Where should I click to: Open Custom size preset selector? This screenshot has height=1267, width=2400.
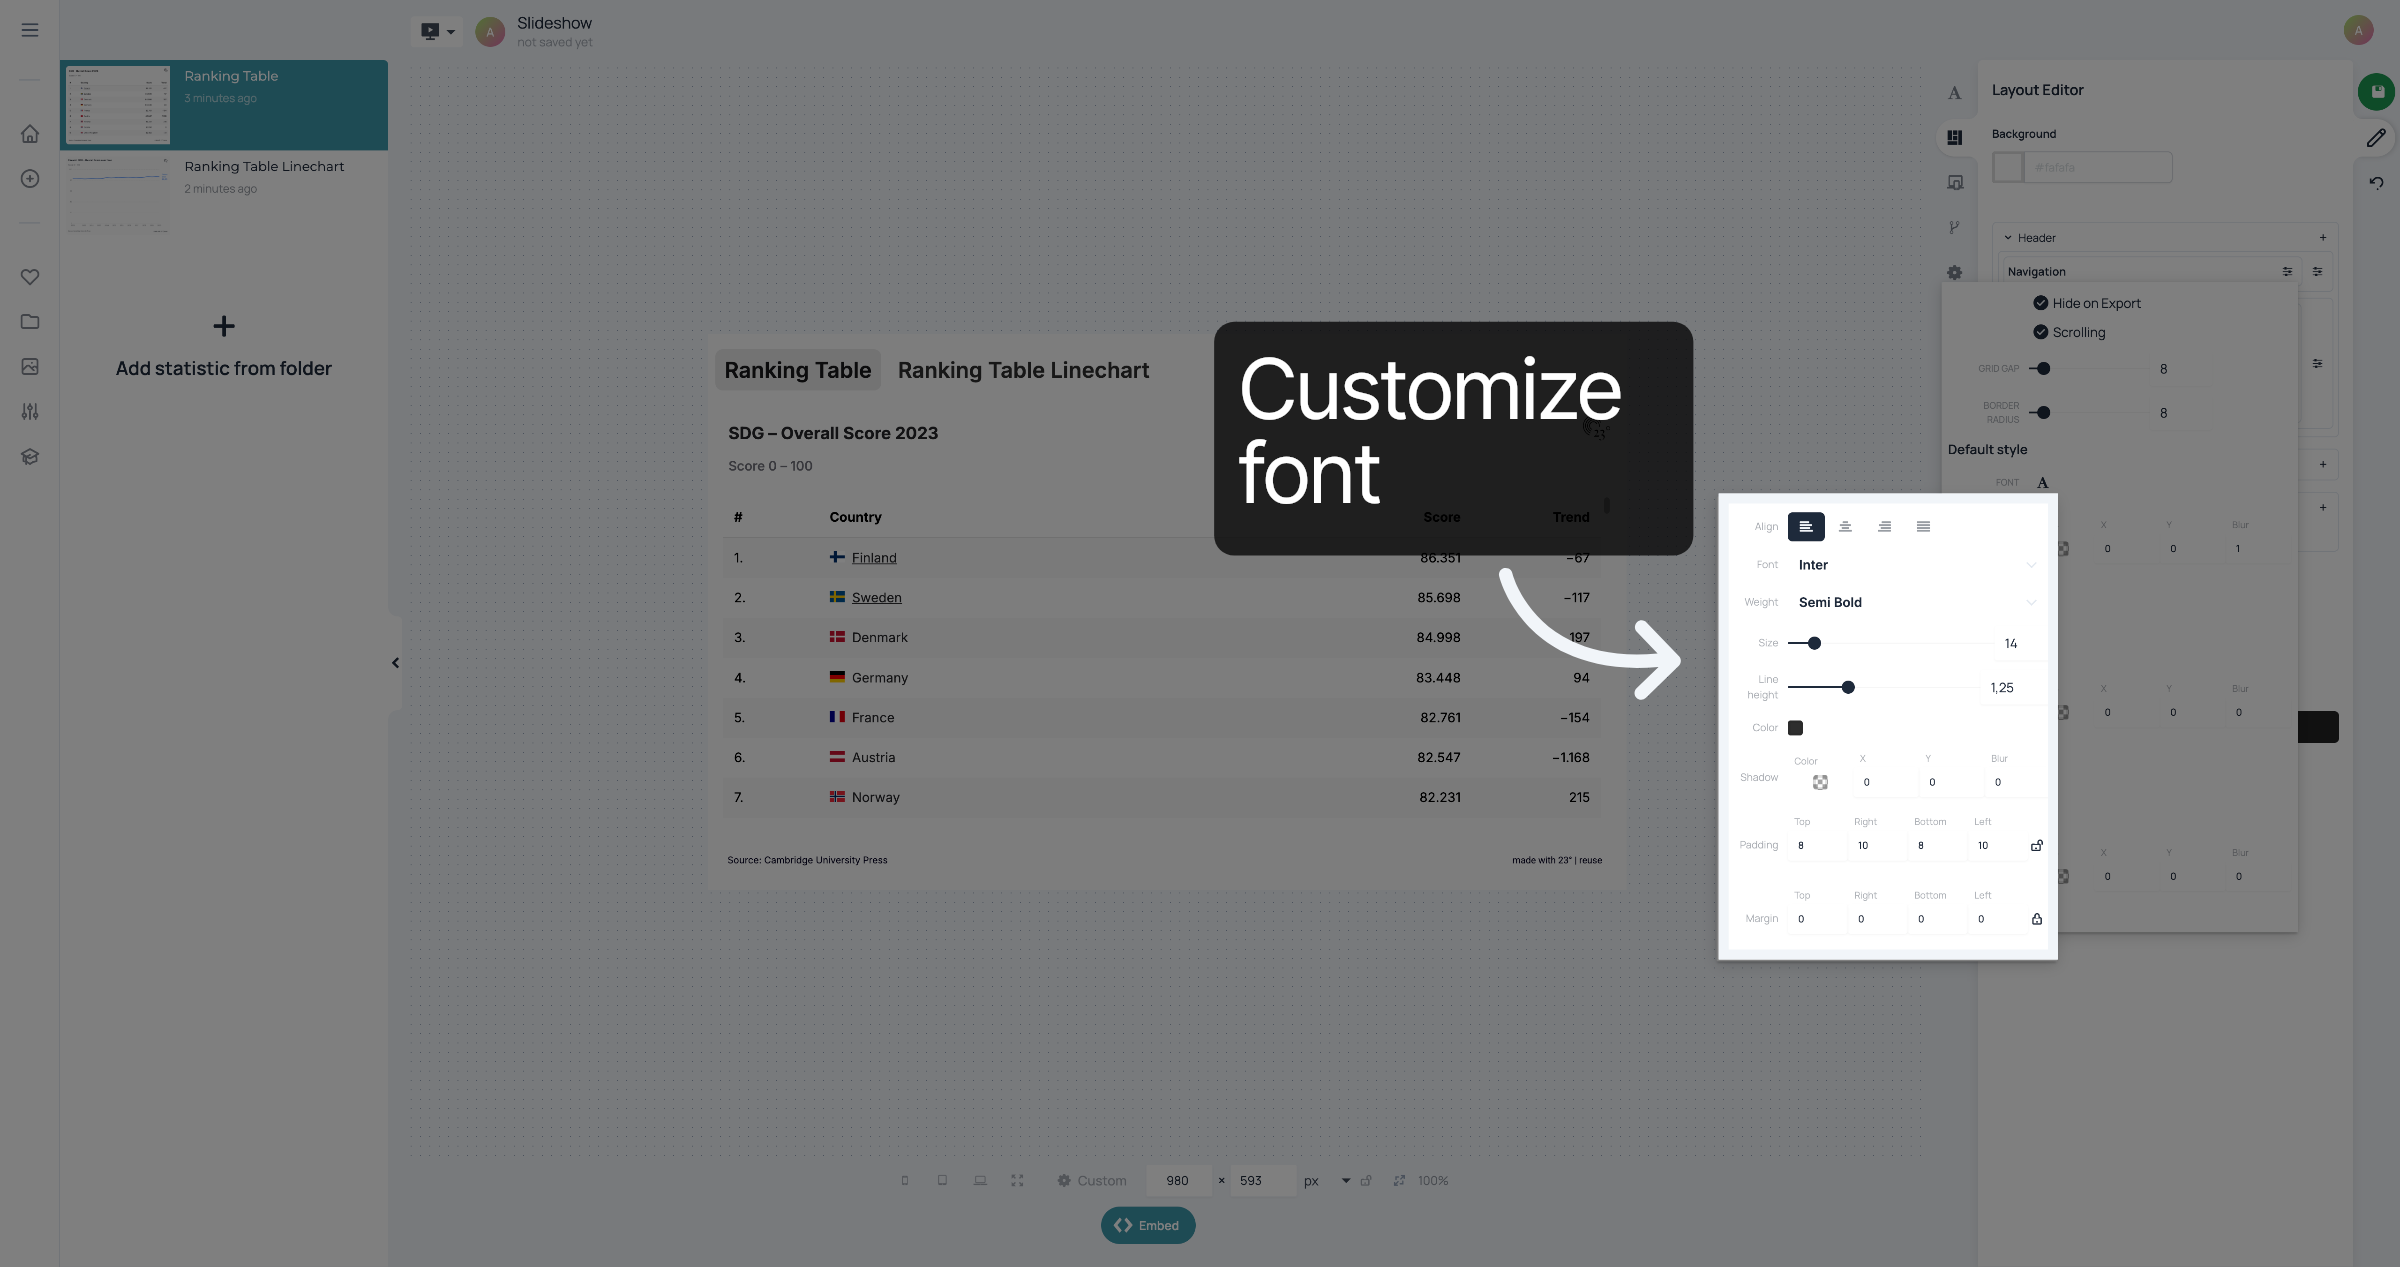(x=1092, y=1181)
